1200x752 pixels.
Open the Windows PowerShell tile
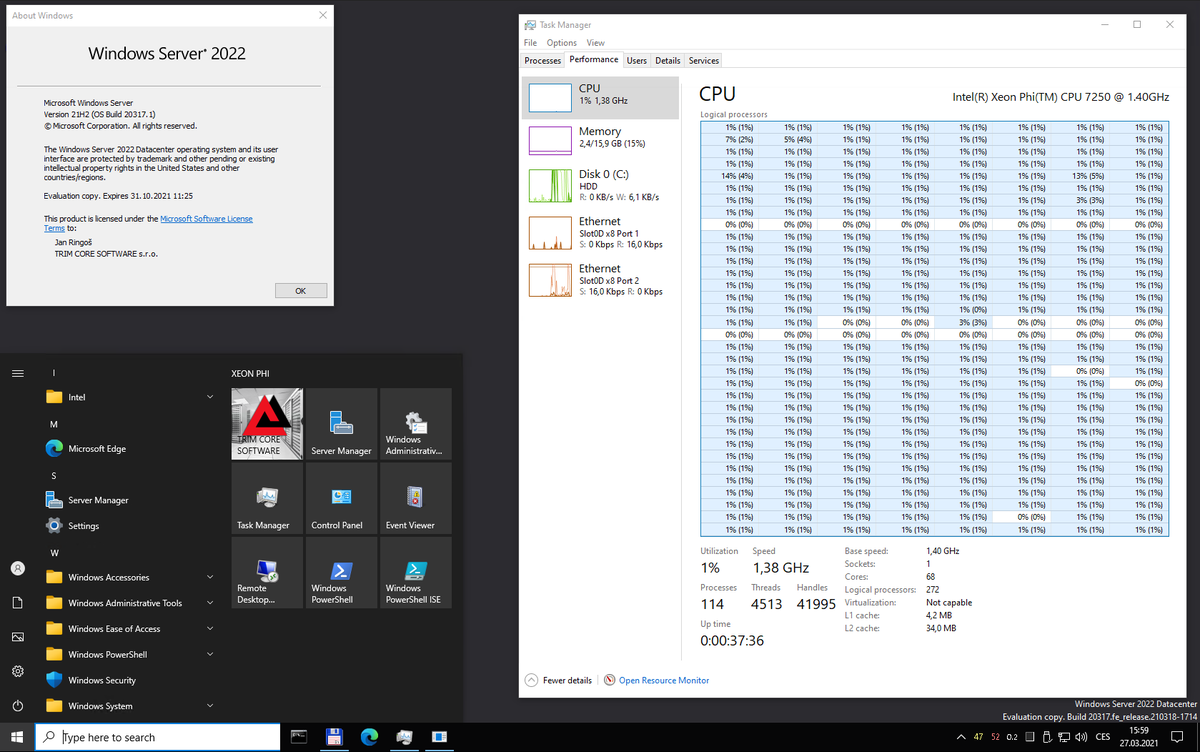pos(341,573)
